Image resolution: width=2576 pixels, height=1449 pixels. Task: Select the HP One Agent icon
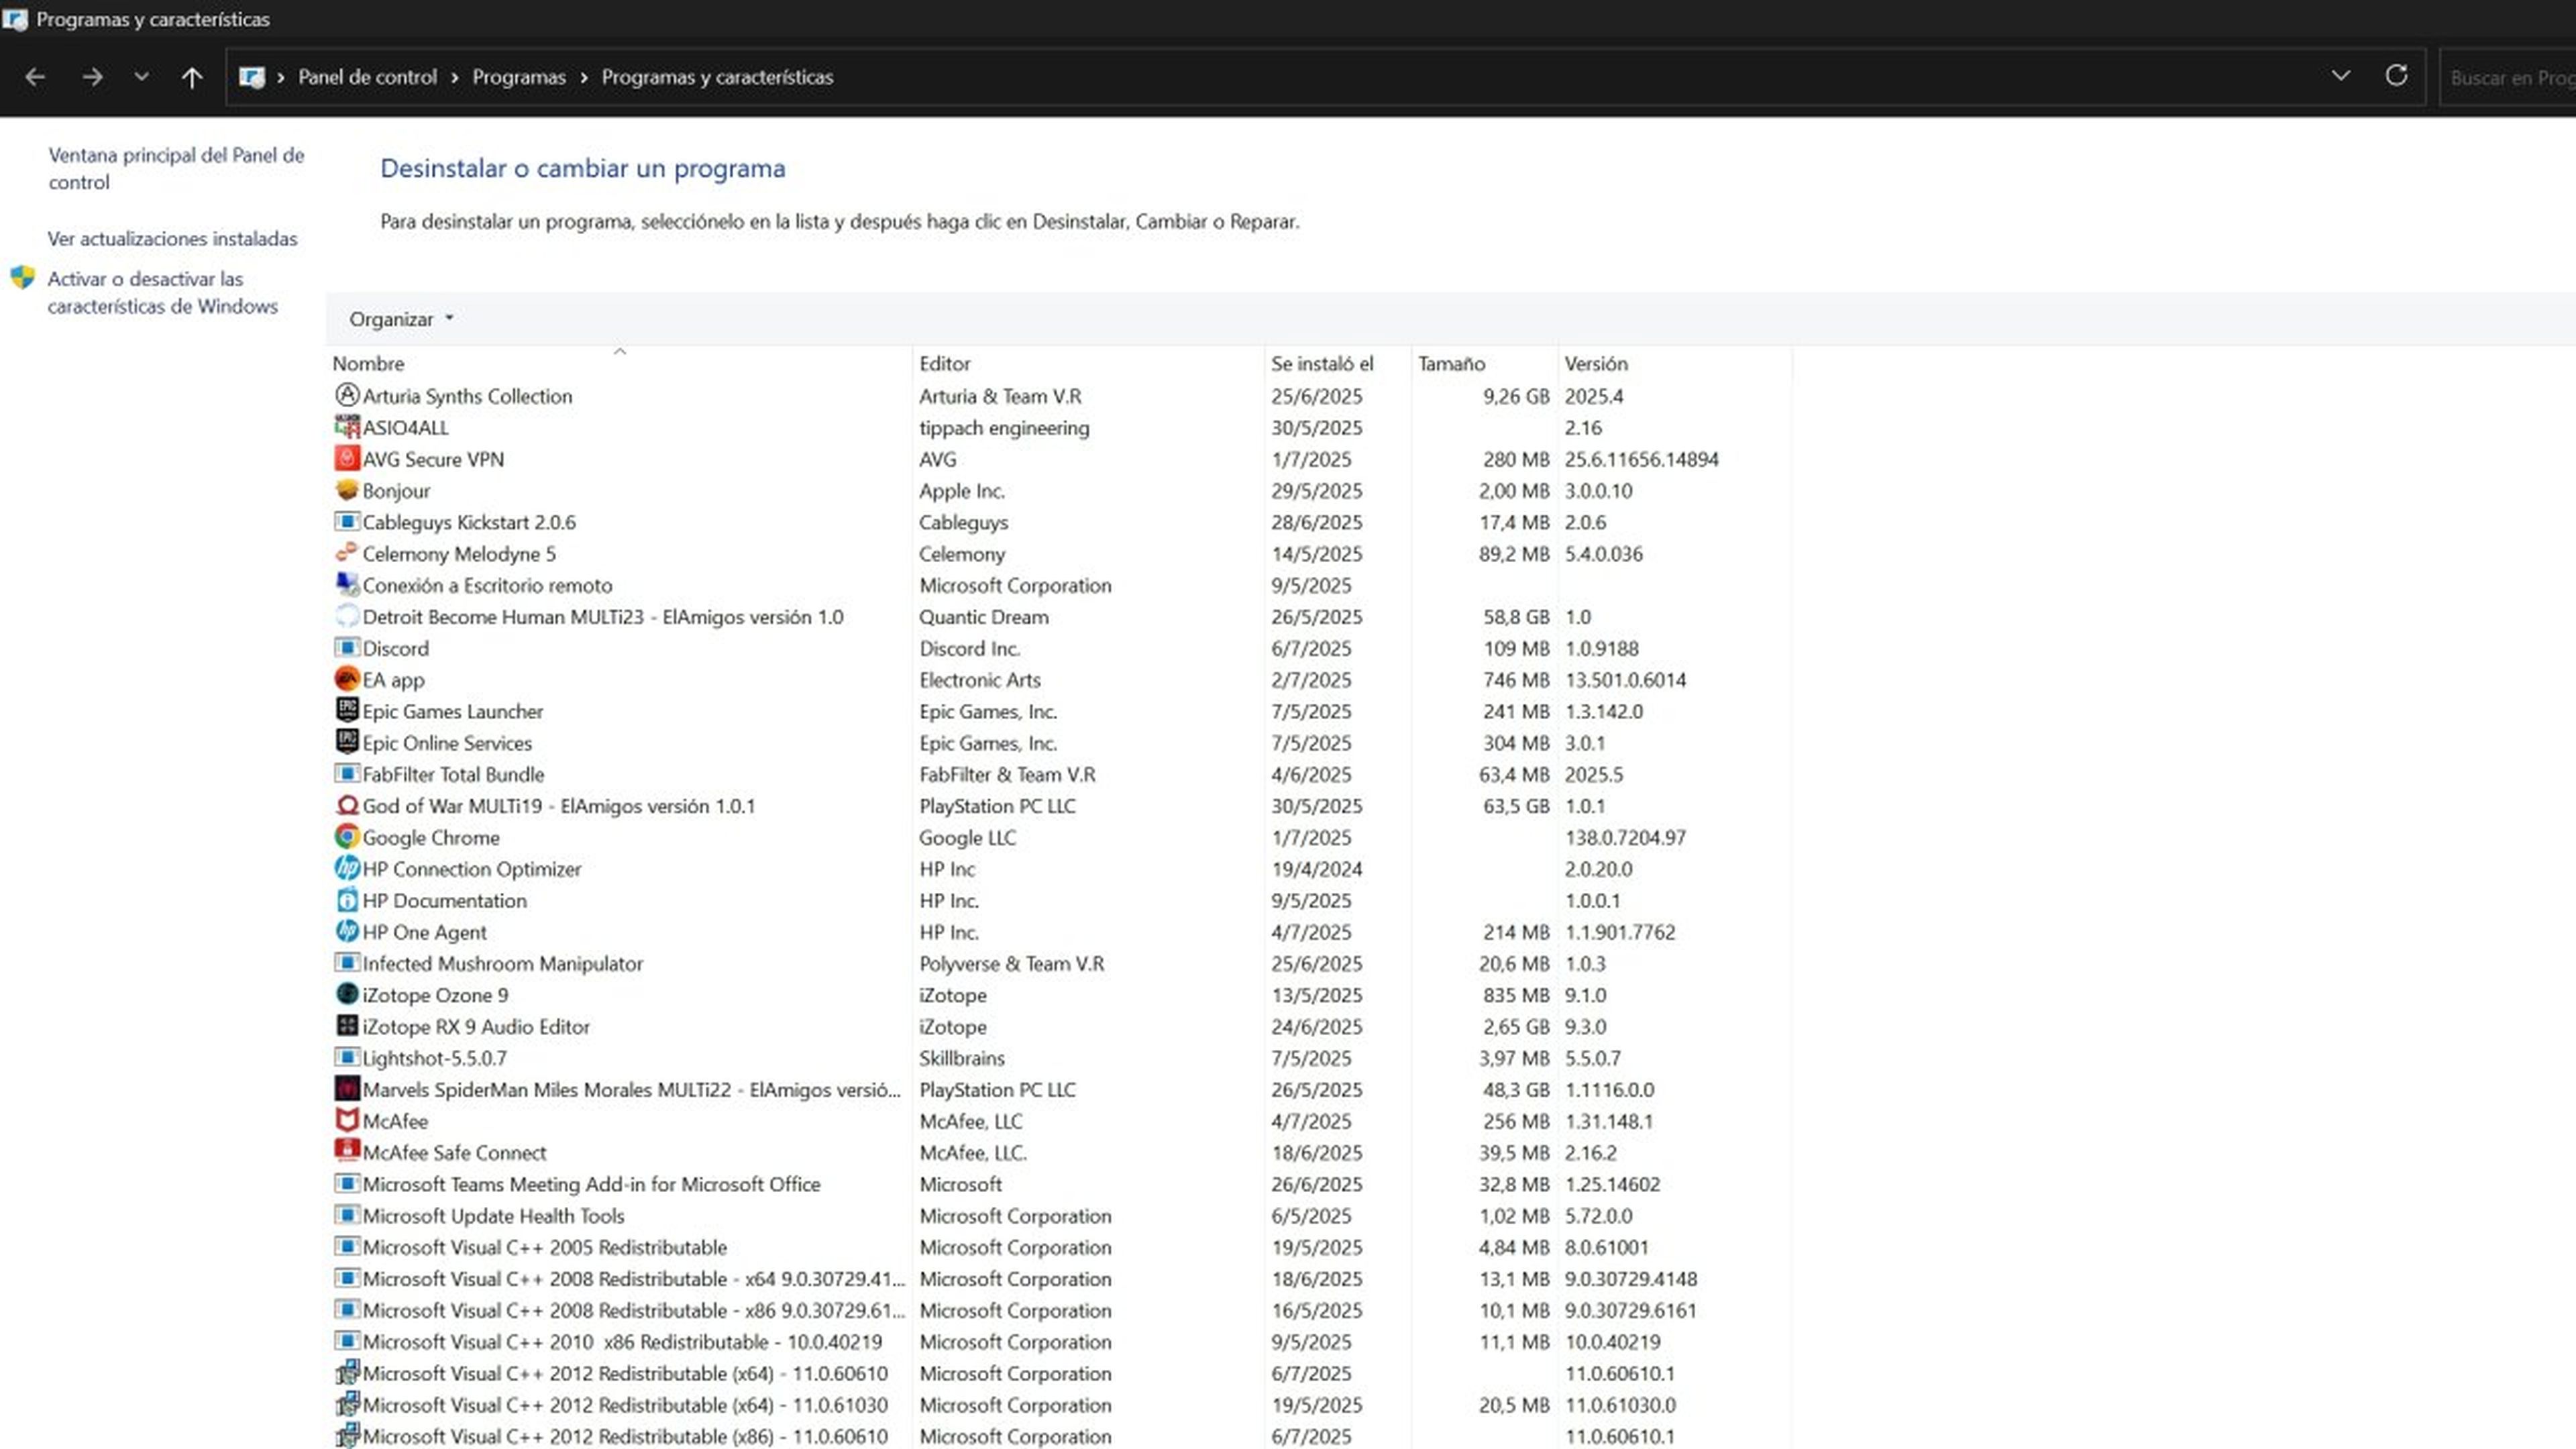click(346, 931)
